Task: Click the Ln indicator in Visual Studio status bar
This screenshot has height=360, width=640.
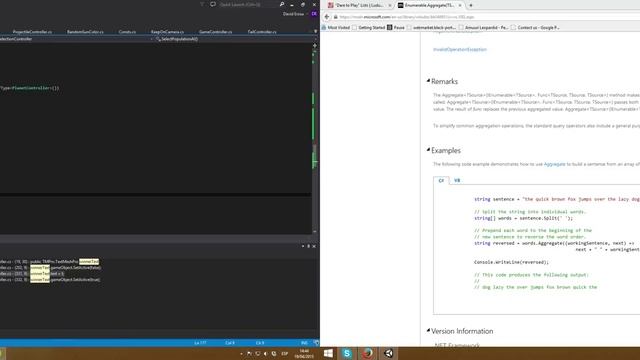Action: (x=200, y=343)
